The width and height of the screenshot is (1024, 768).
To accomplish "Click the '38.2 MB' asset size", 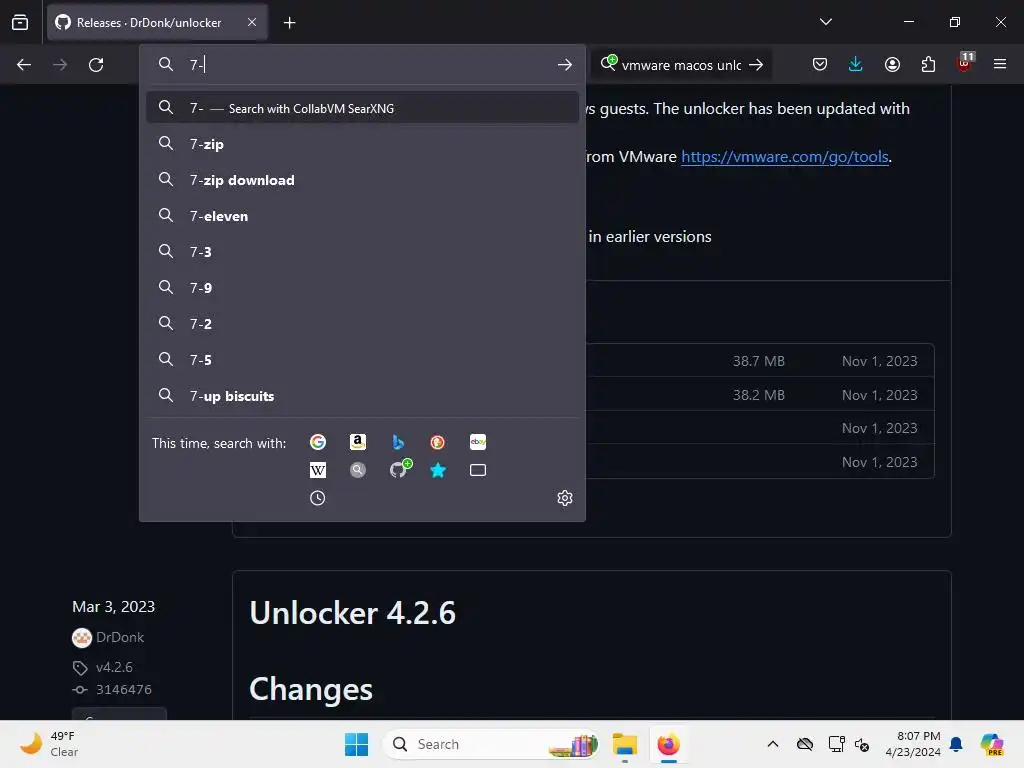I will [x=758, y=395].
